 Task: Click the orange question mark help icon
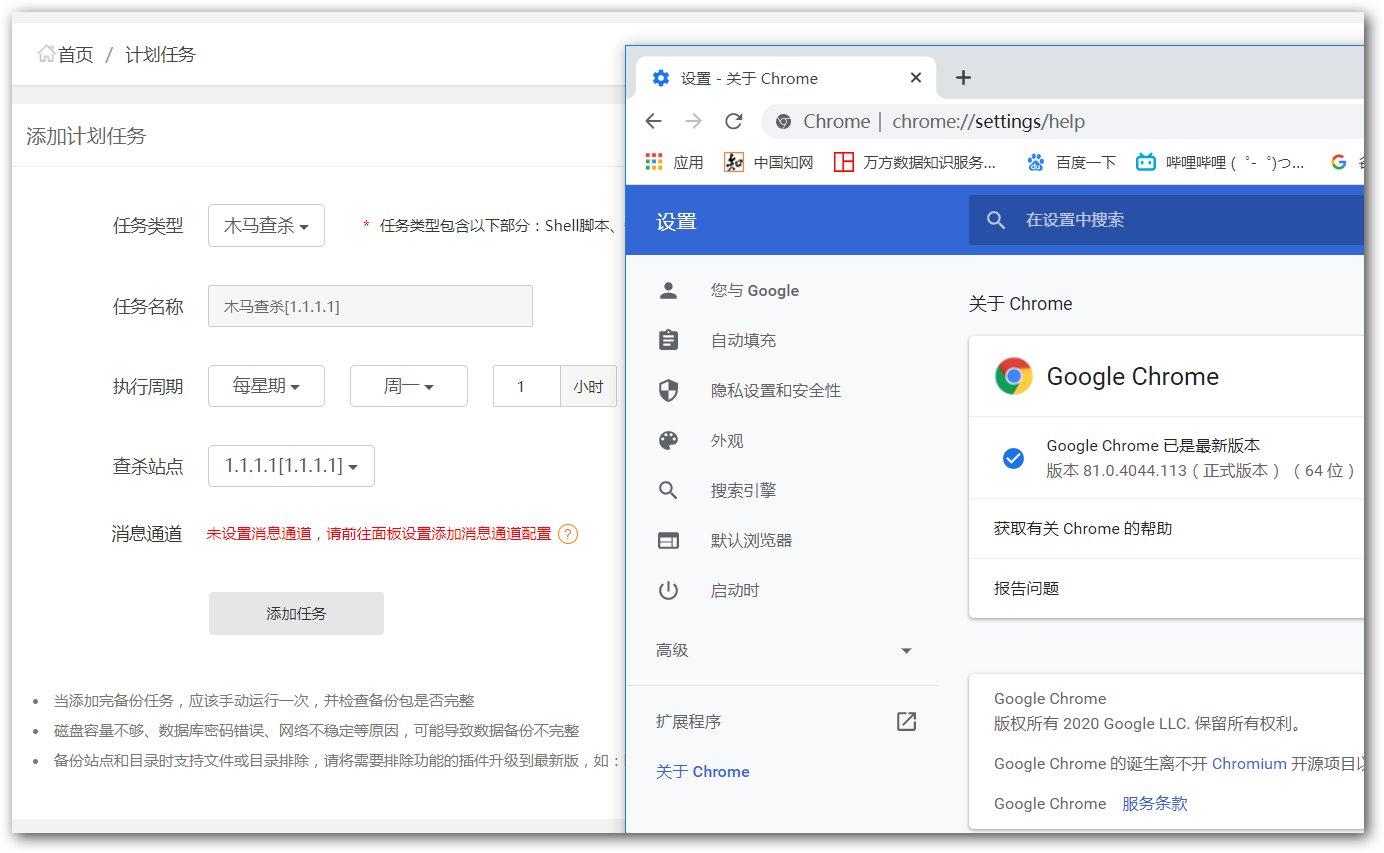click(568, 534)
